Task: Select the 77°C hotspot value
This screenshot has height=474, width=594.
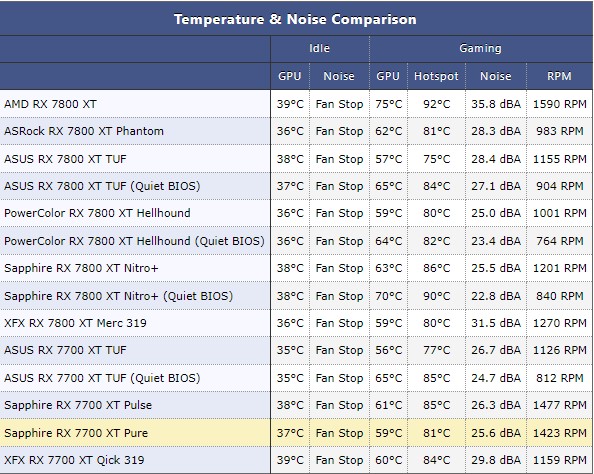Action: coord(436,350)
